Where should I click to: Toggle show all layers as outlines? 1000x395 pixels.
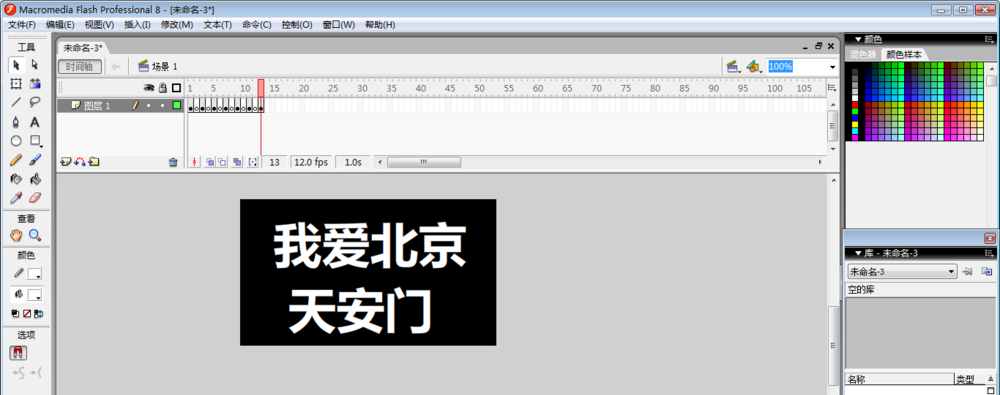177,87
